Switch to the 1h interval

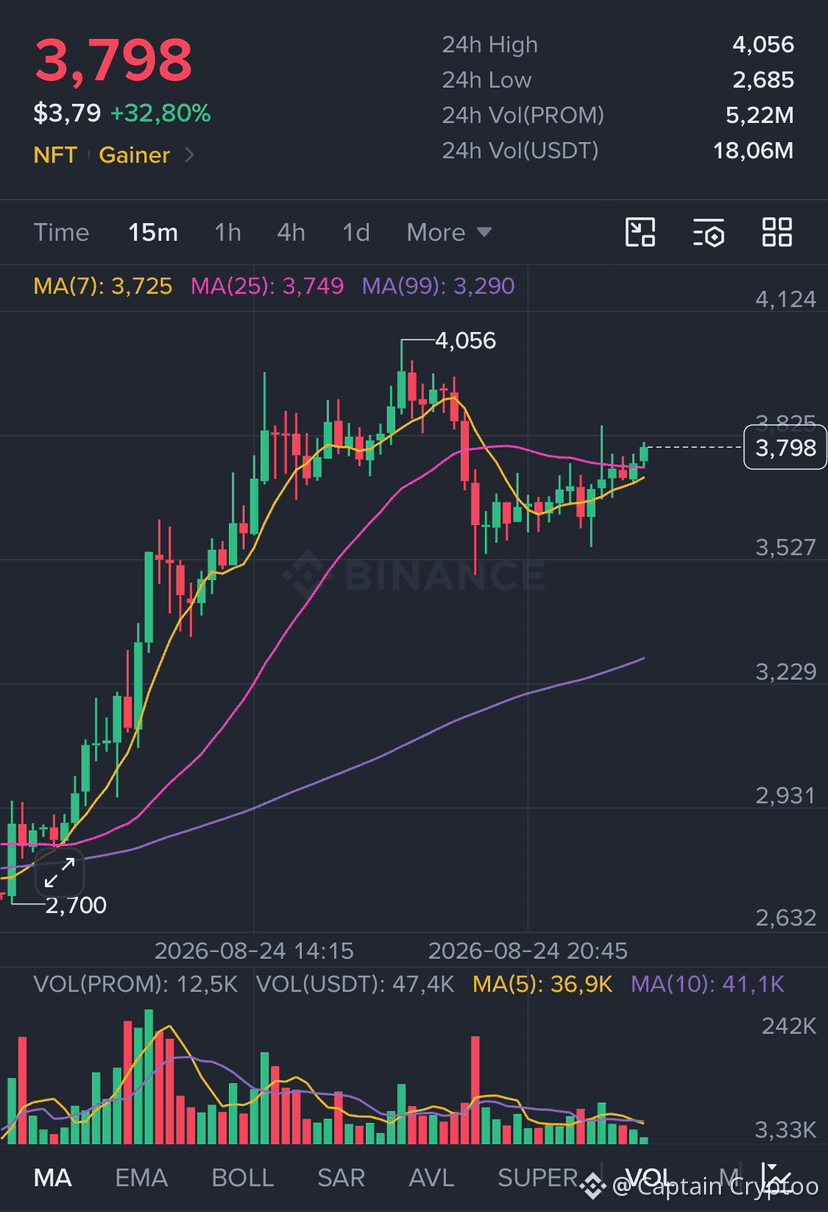(x=228, y=232)
